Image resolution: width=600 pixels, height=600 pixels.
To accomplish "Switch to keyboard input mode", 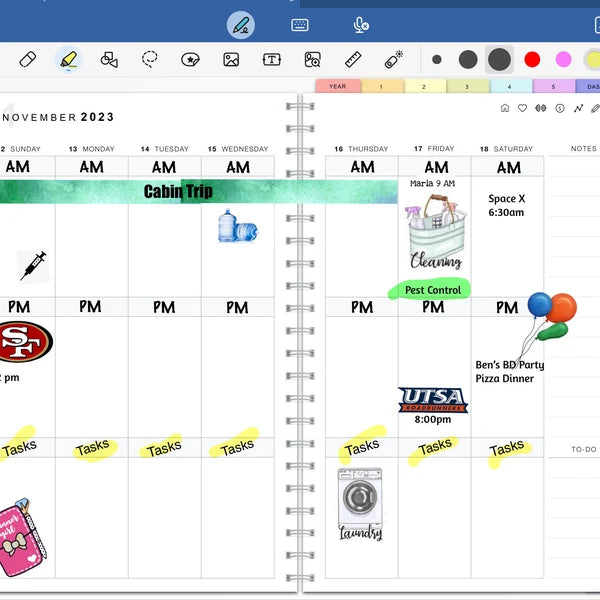I will point(300,25).
